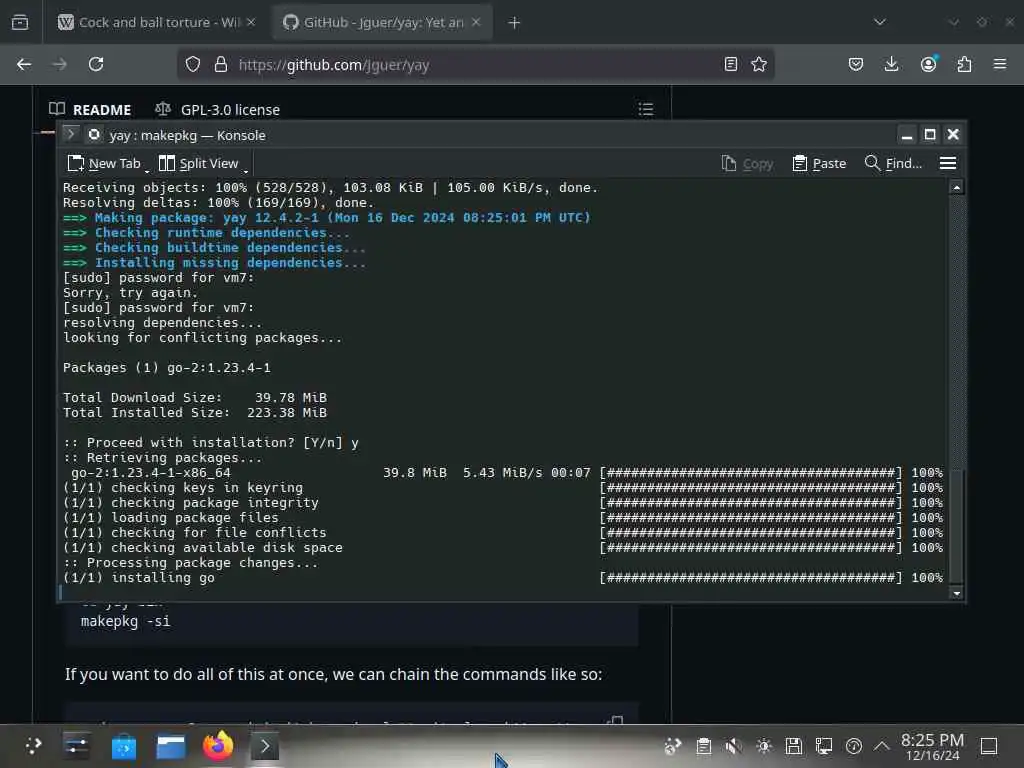Open README outline table of contents
Screen dimensions: 1024x768
pos(645,109)
